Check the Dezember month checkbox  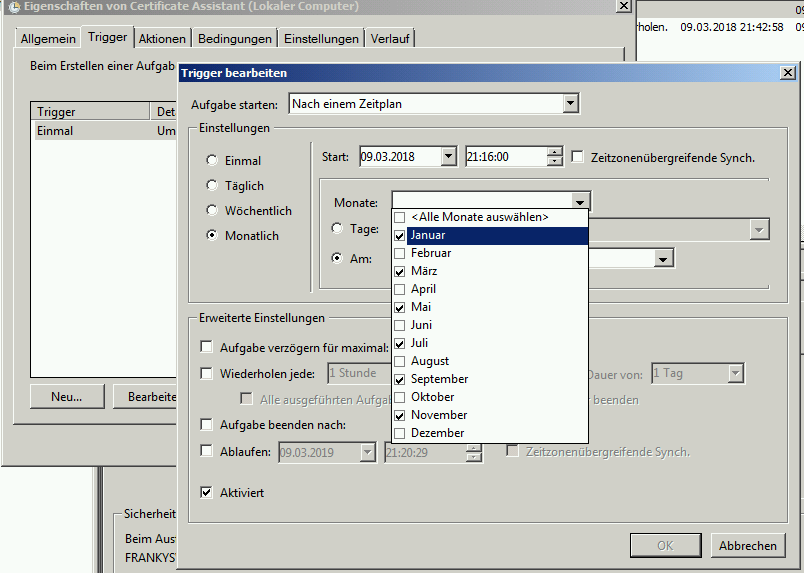point(400,433)
